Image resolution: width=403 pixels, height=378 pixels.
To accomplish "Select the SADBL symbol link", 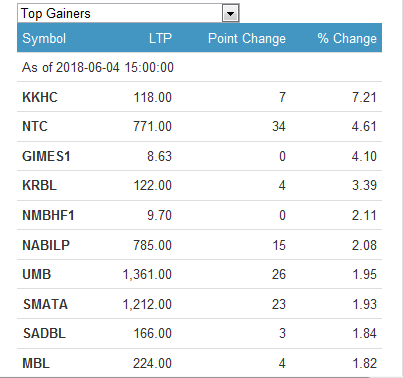I will (44, 333).
